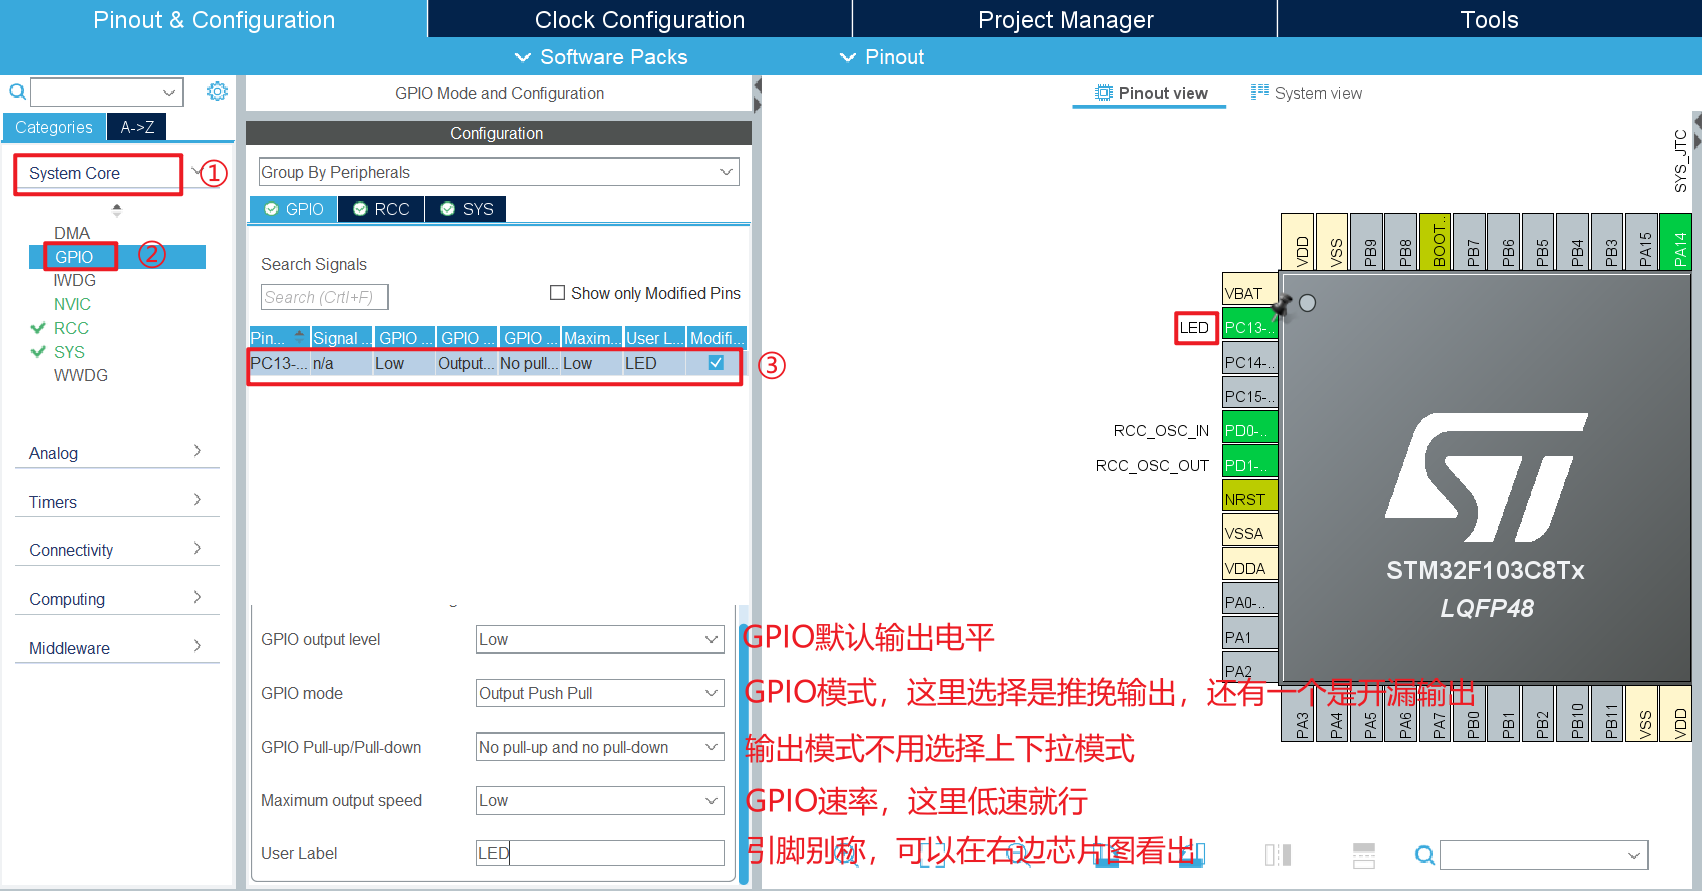This screenshot has width=1702, height=891.
Task: Click the Search Signals input field
Action: 324,297
